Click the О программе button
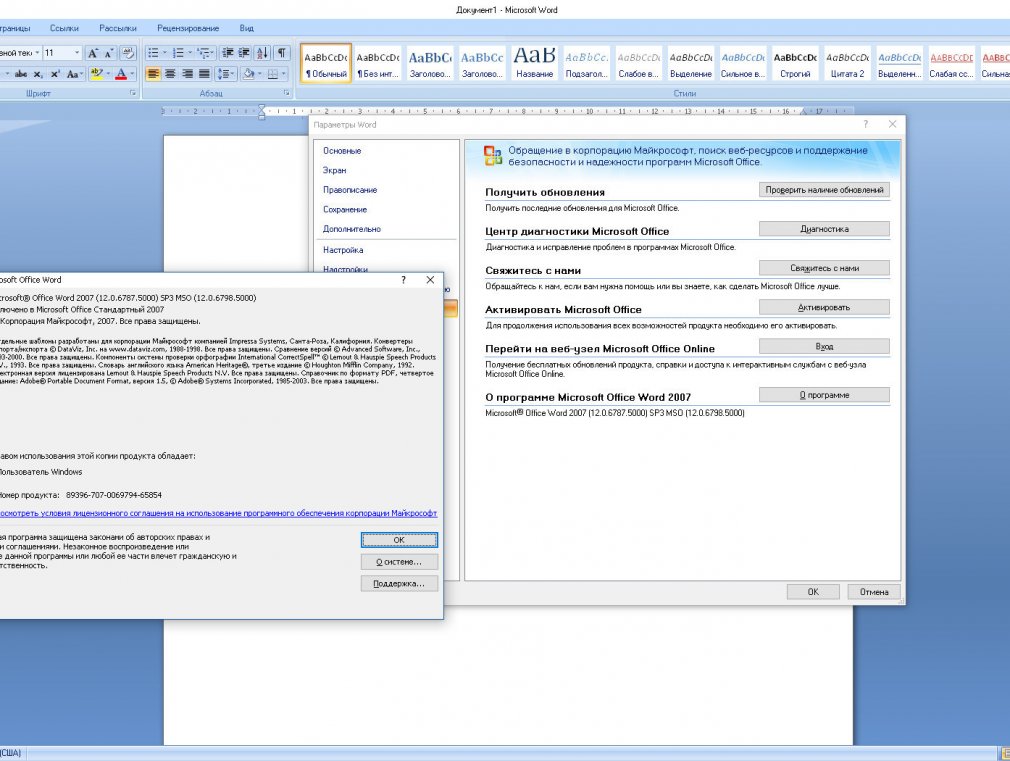This screenshot has width=1010, height=761. click(x=824, y=395)
